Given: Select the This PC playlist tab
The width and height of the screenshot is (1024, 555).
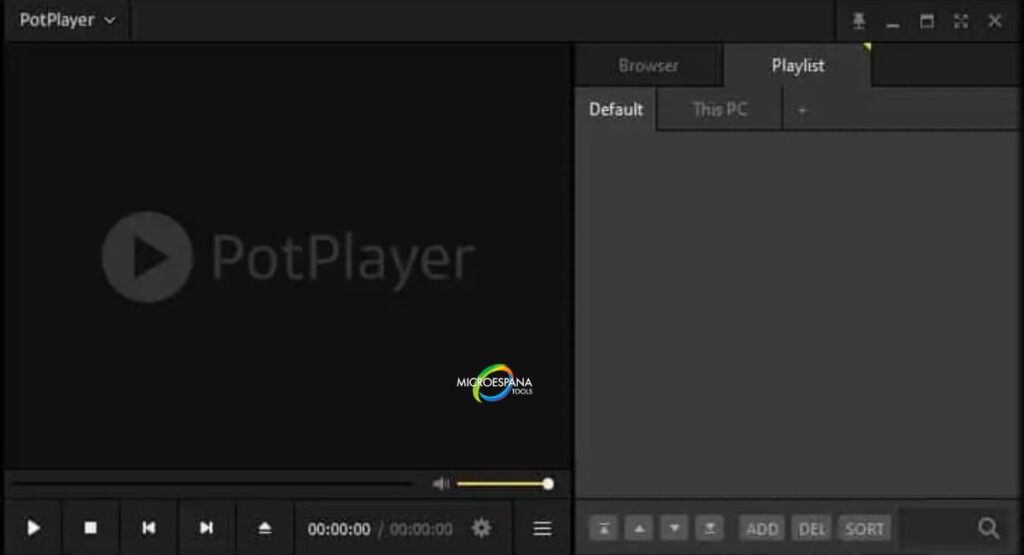Looking at the screenshot, I should click(720, 109).
